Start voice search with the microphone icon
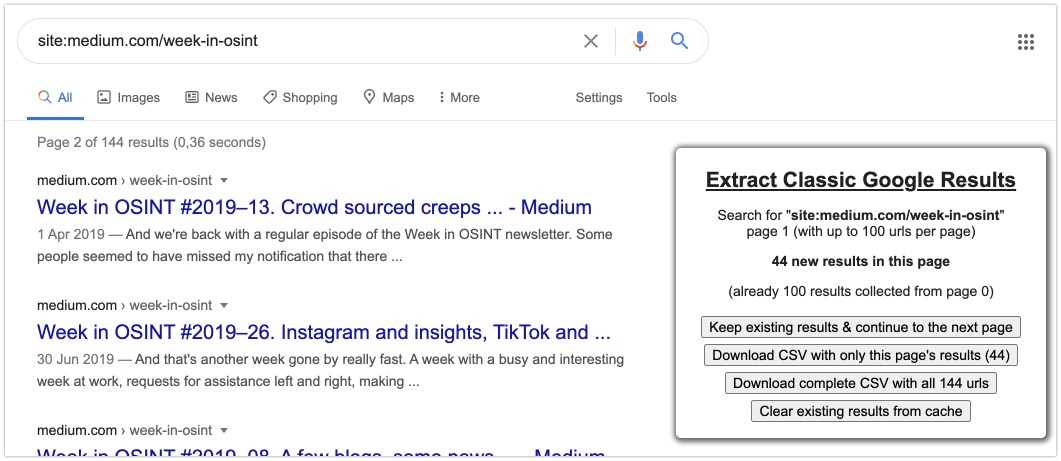Screen dimensions: 1061x461 pyautogui.click(x=639, y=41)
